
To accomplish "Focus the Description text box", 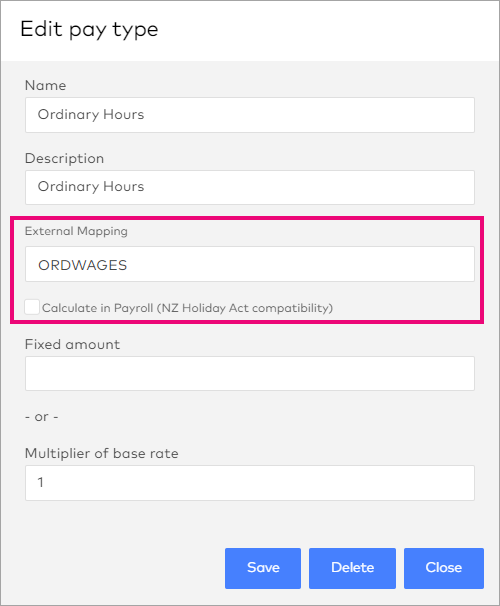I will (x=250, y=187).
